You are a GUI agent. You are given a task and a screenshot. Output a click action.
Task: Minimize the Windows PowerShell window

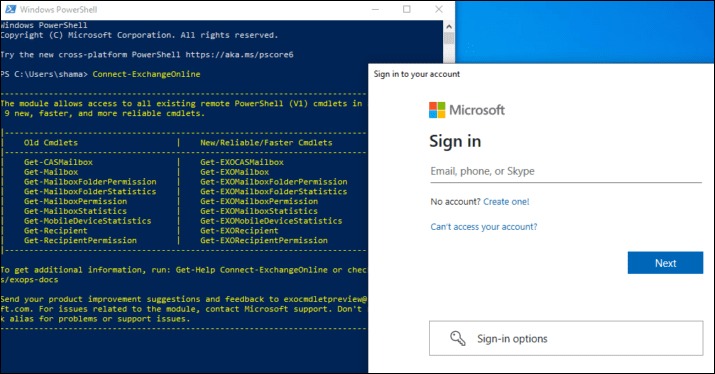pos(375,9)
